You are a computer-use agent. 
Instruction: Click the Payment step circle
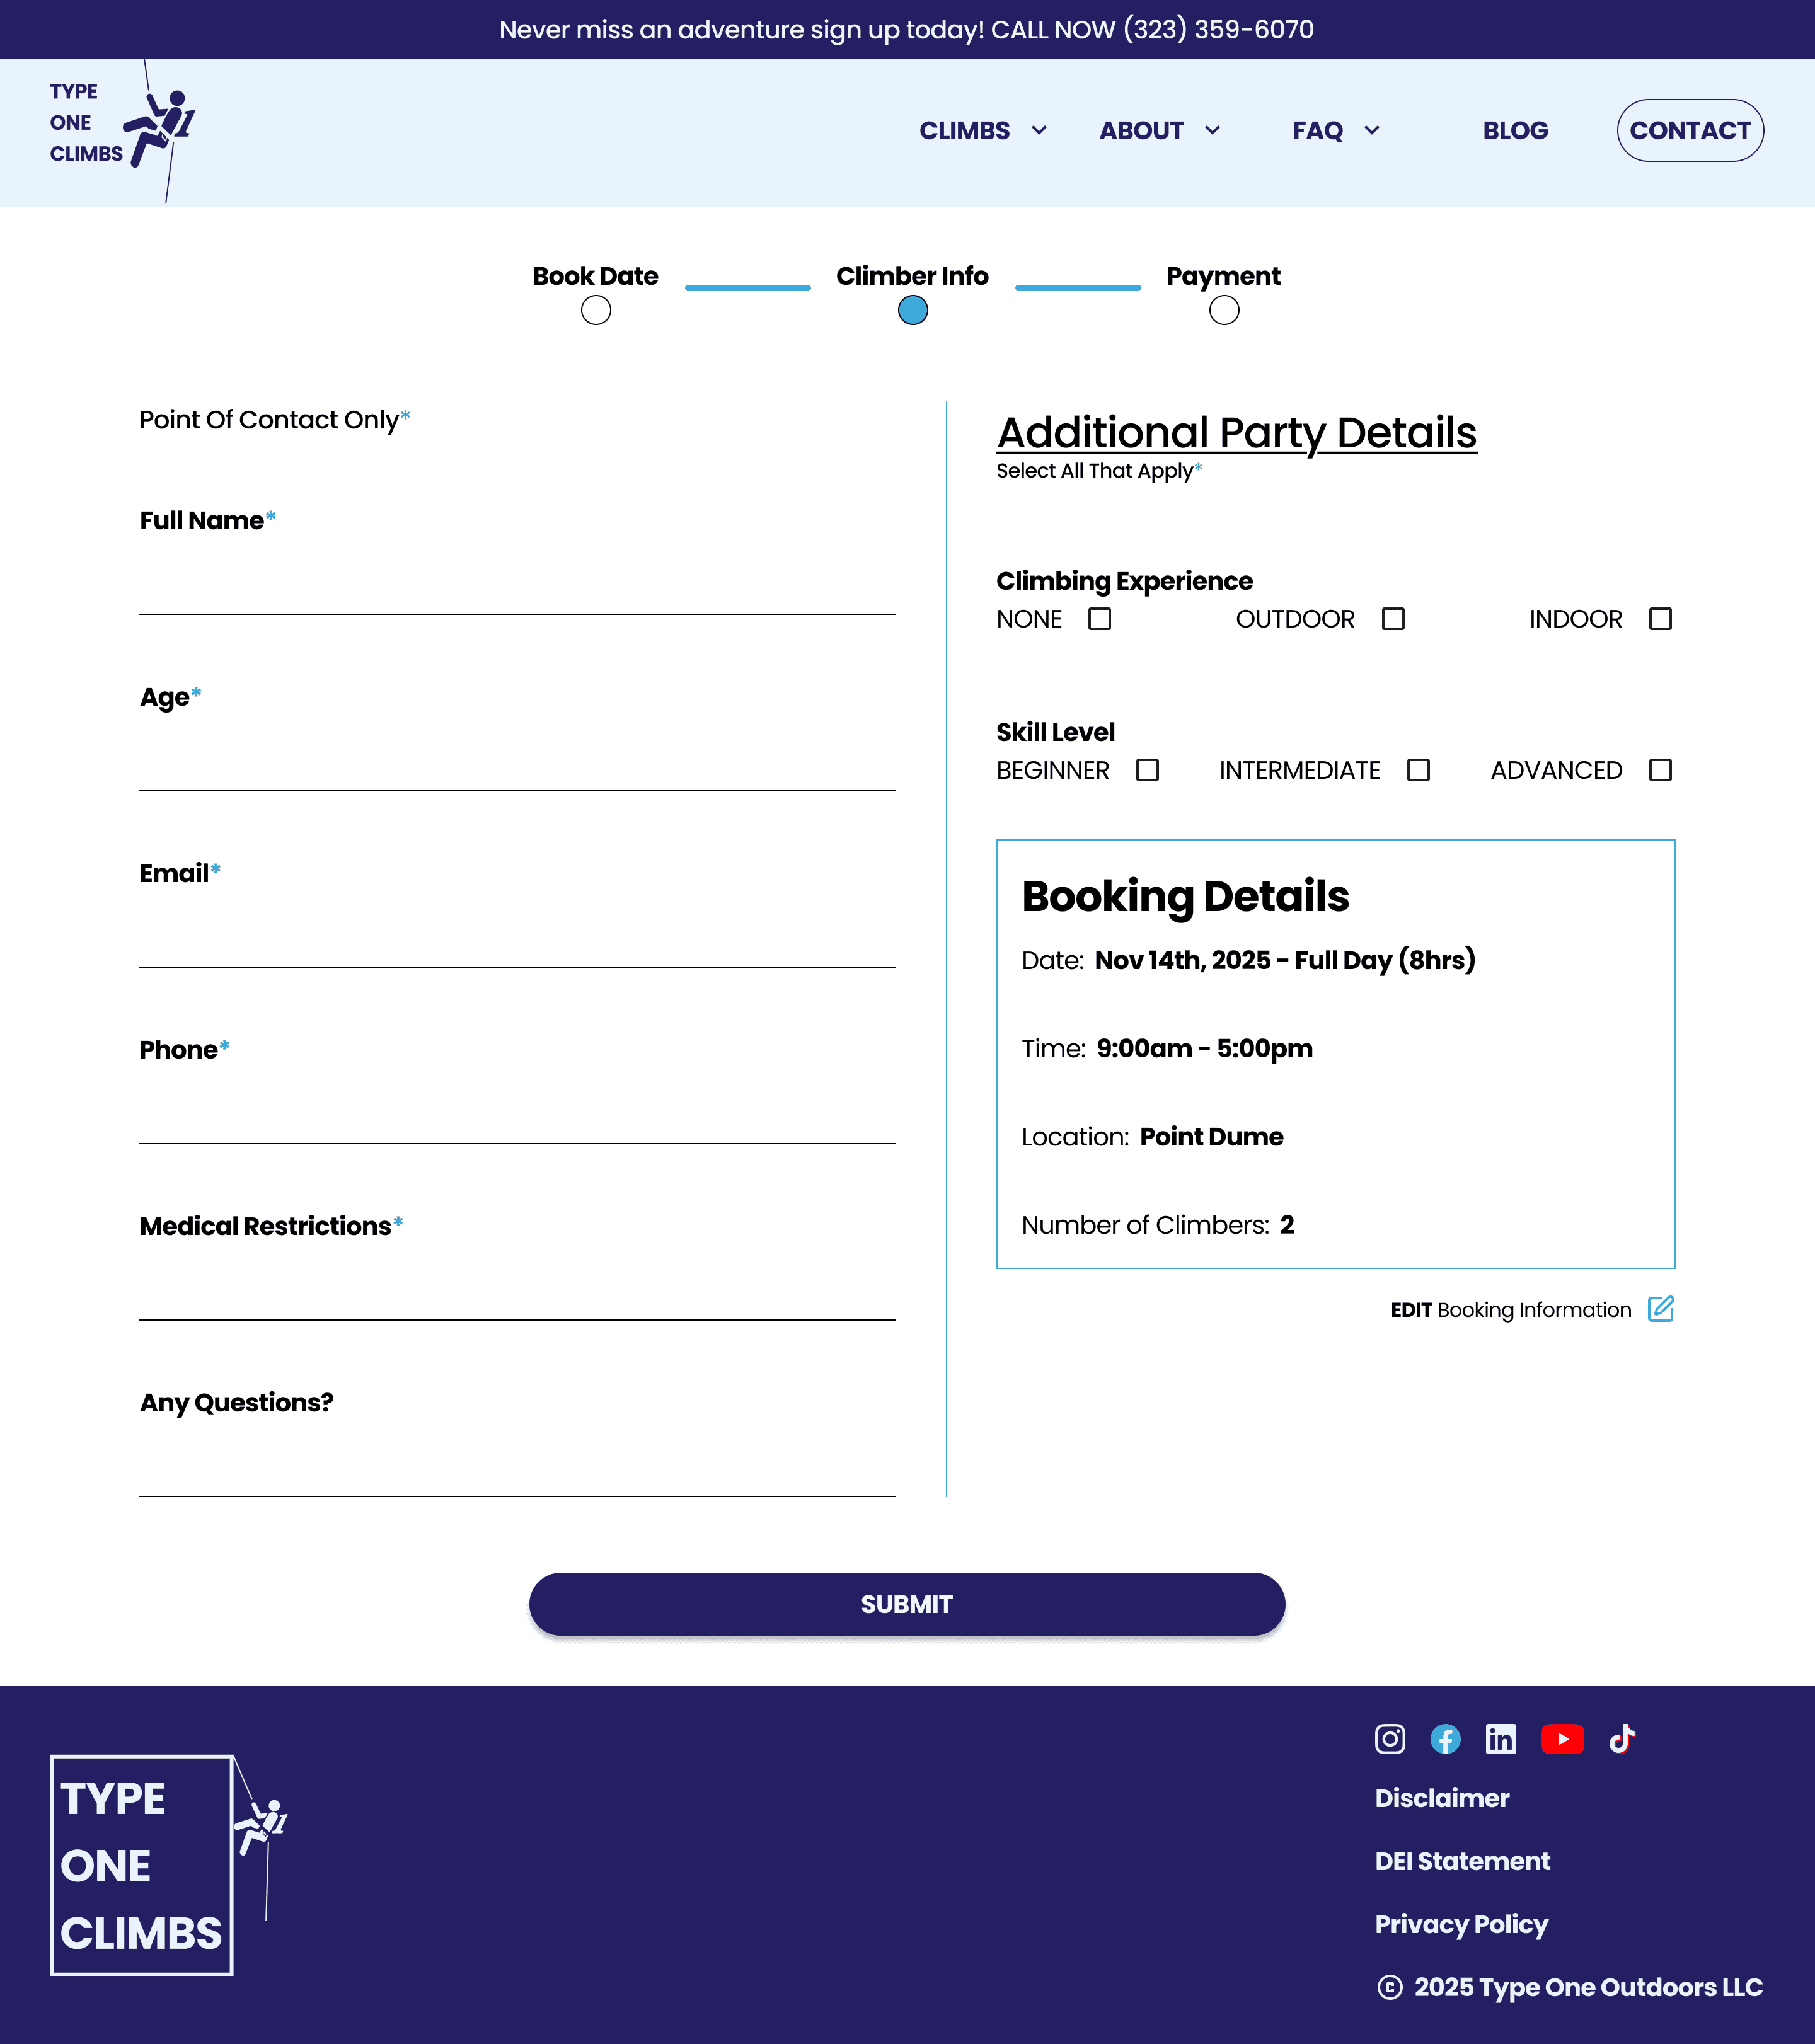[1224, 310]
